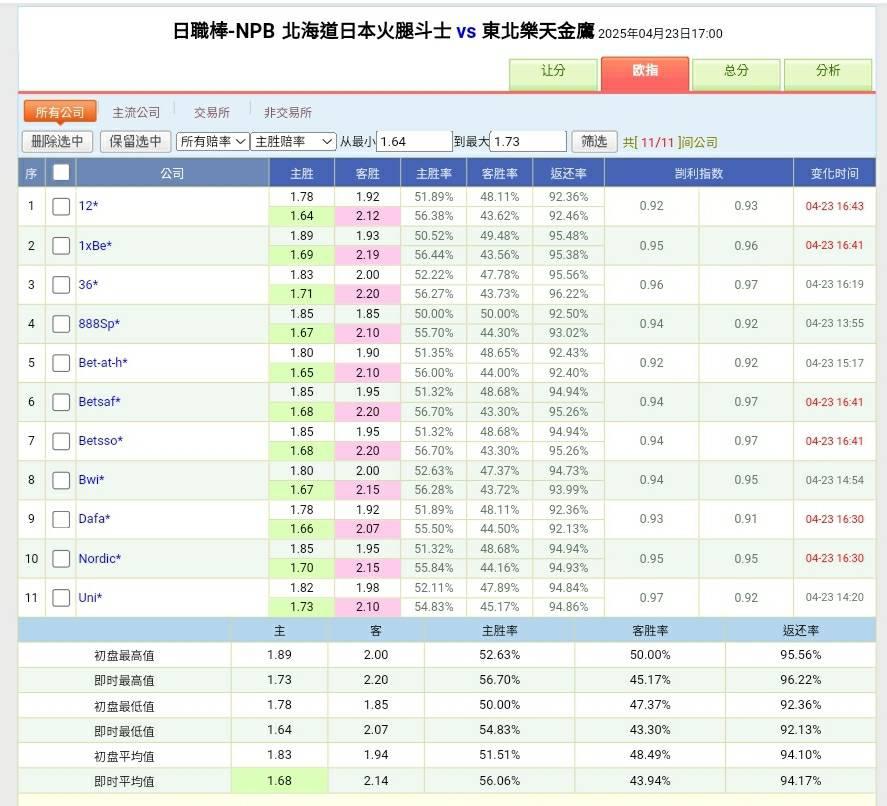Check the Uni* row checkbox
Viewport: 887px width, 806px height.
[x=61, y=598]
